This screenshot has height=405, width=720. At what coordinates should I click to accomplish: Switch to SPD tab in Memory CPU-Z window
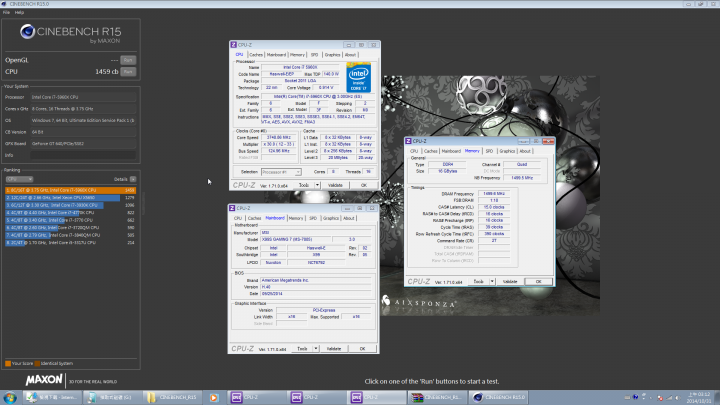pyautogui.click(x=489, y=151)
